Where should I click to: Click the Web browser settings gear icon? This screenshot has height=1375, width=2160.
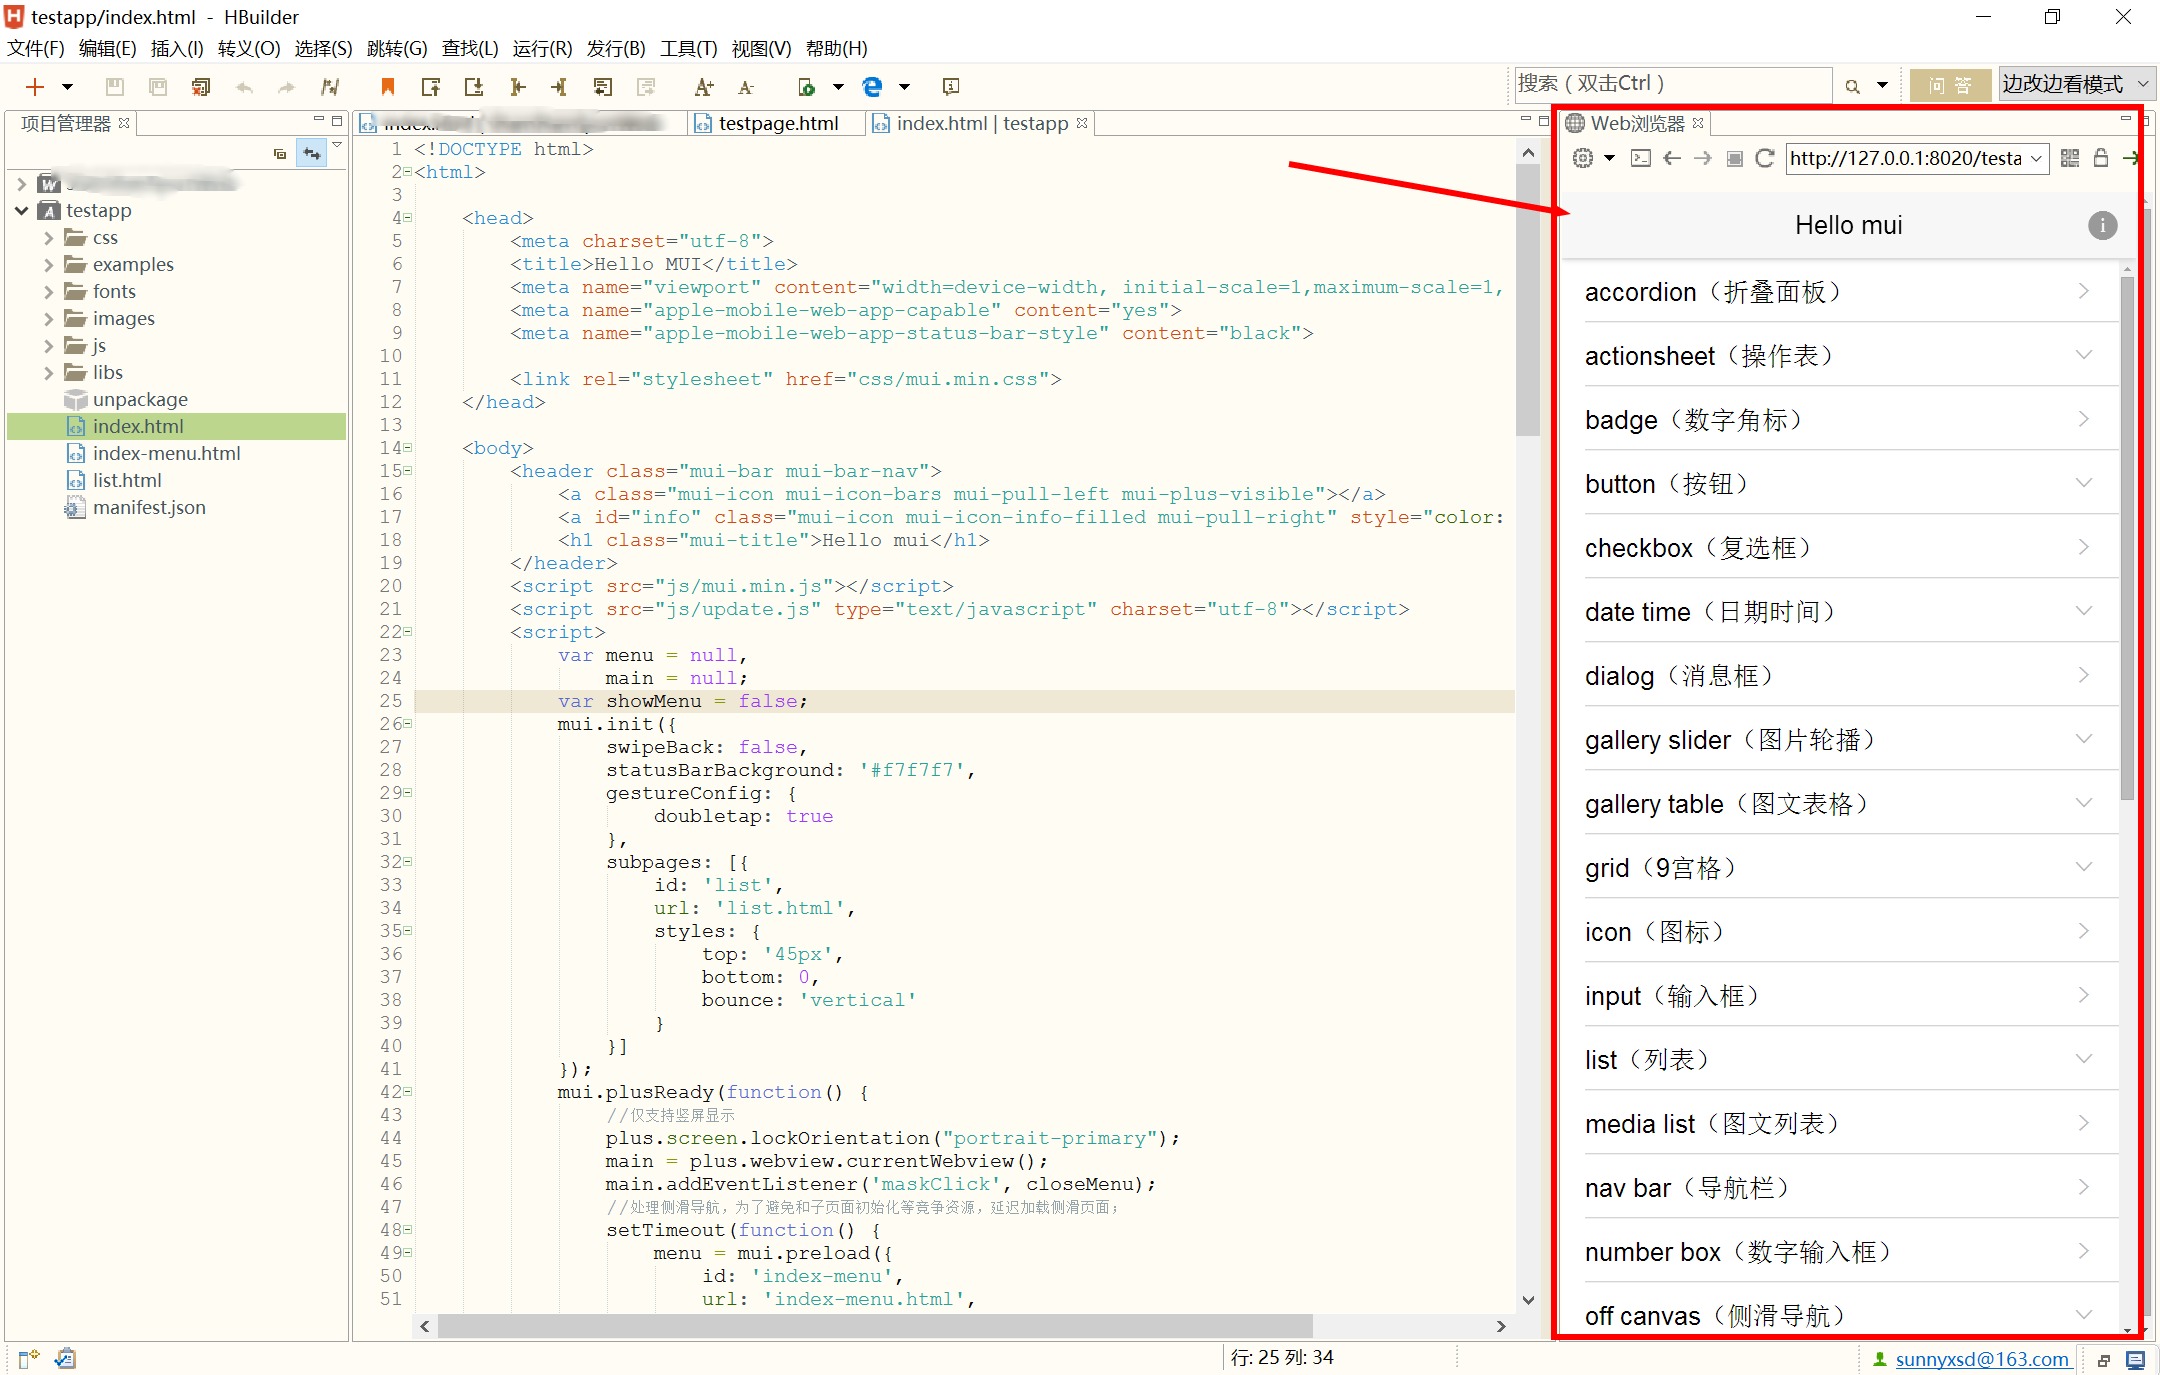coord(1582,158)
